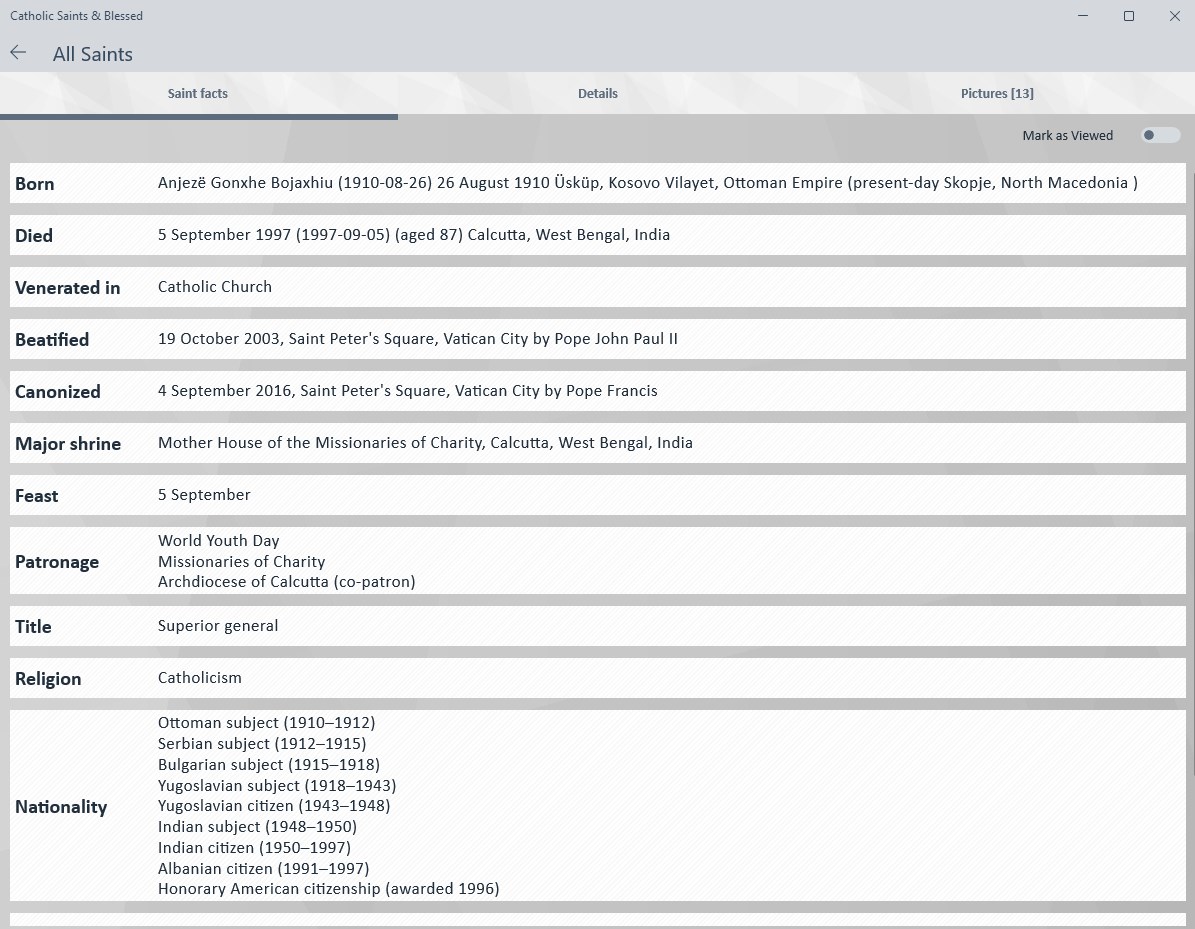The image size is (1195, 929).
Task: Click World Youth Day patronage entry
Action: click(219, 540)
